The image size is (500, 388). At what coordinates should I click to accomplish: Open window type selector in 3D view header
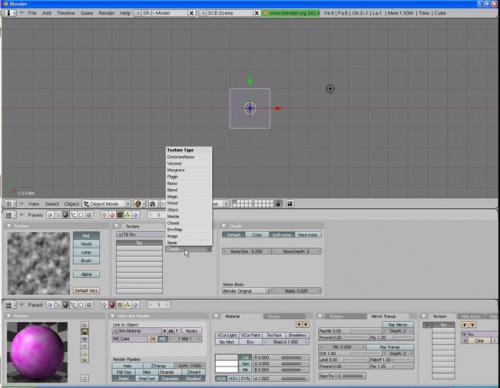(10, 204)
